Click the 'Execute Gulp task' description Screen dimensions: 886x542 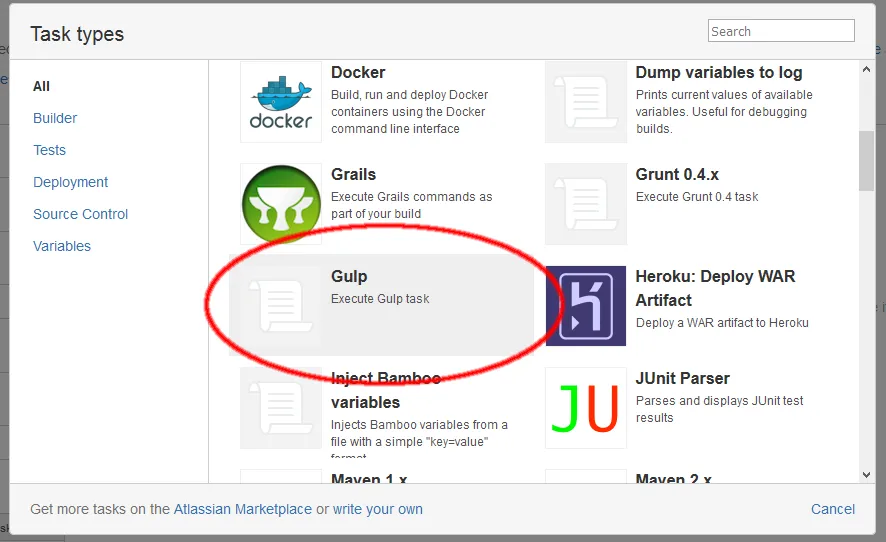pos(380,298)
